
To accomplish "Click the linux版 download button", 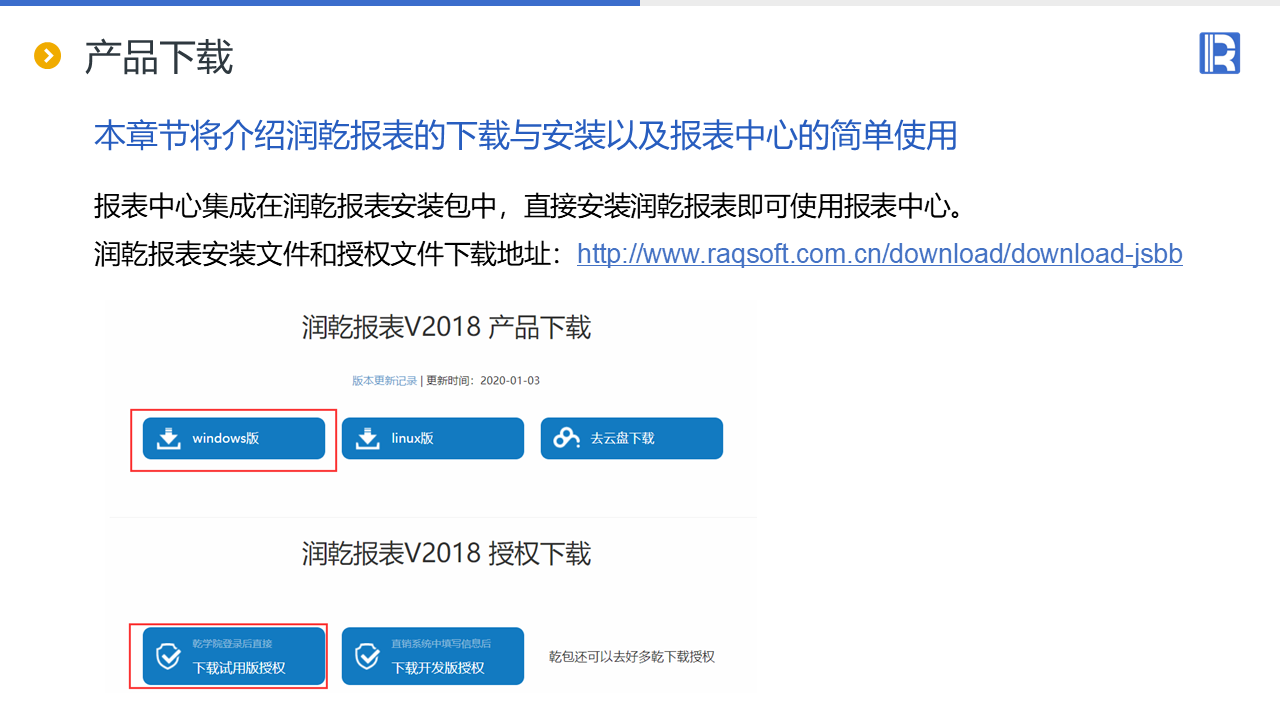I will (432, 437).
